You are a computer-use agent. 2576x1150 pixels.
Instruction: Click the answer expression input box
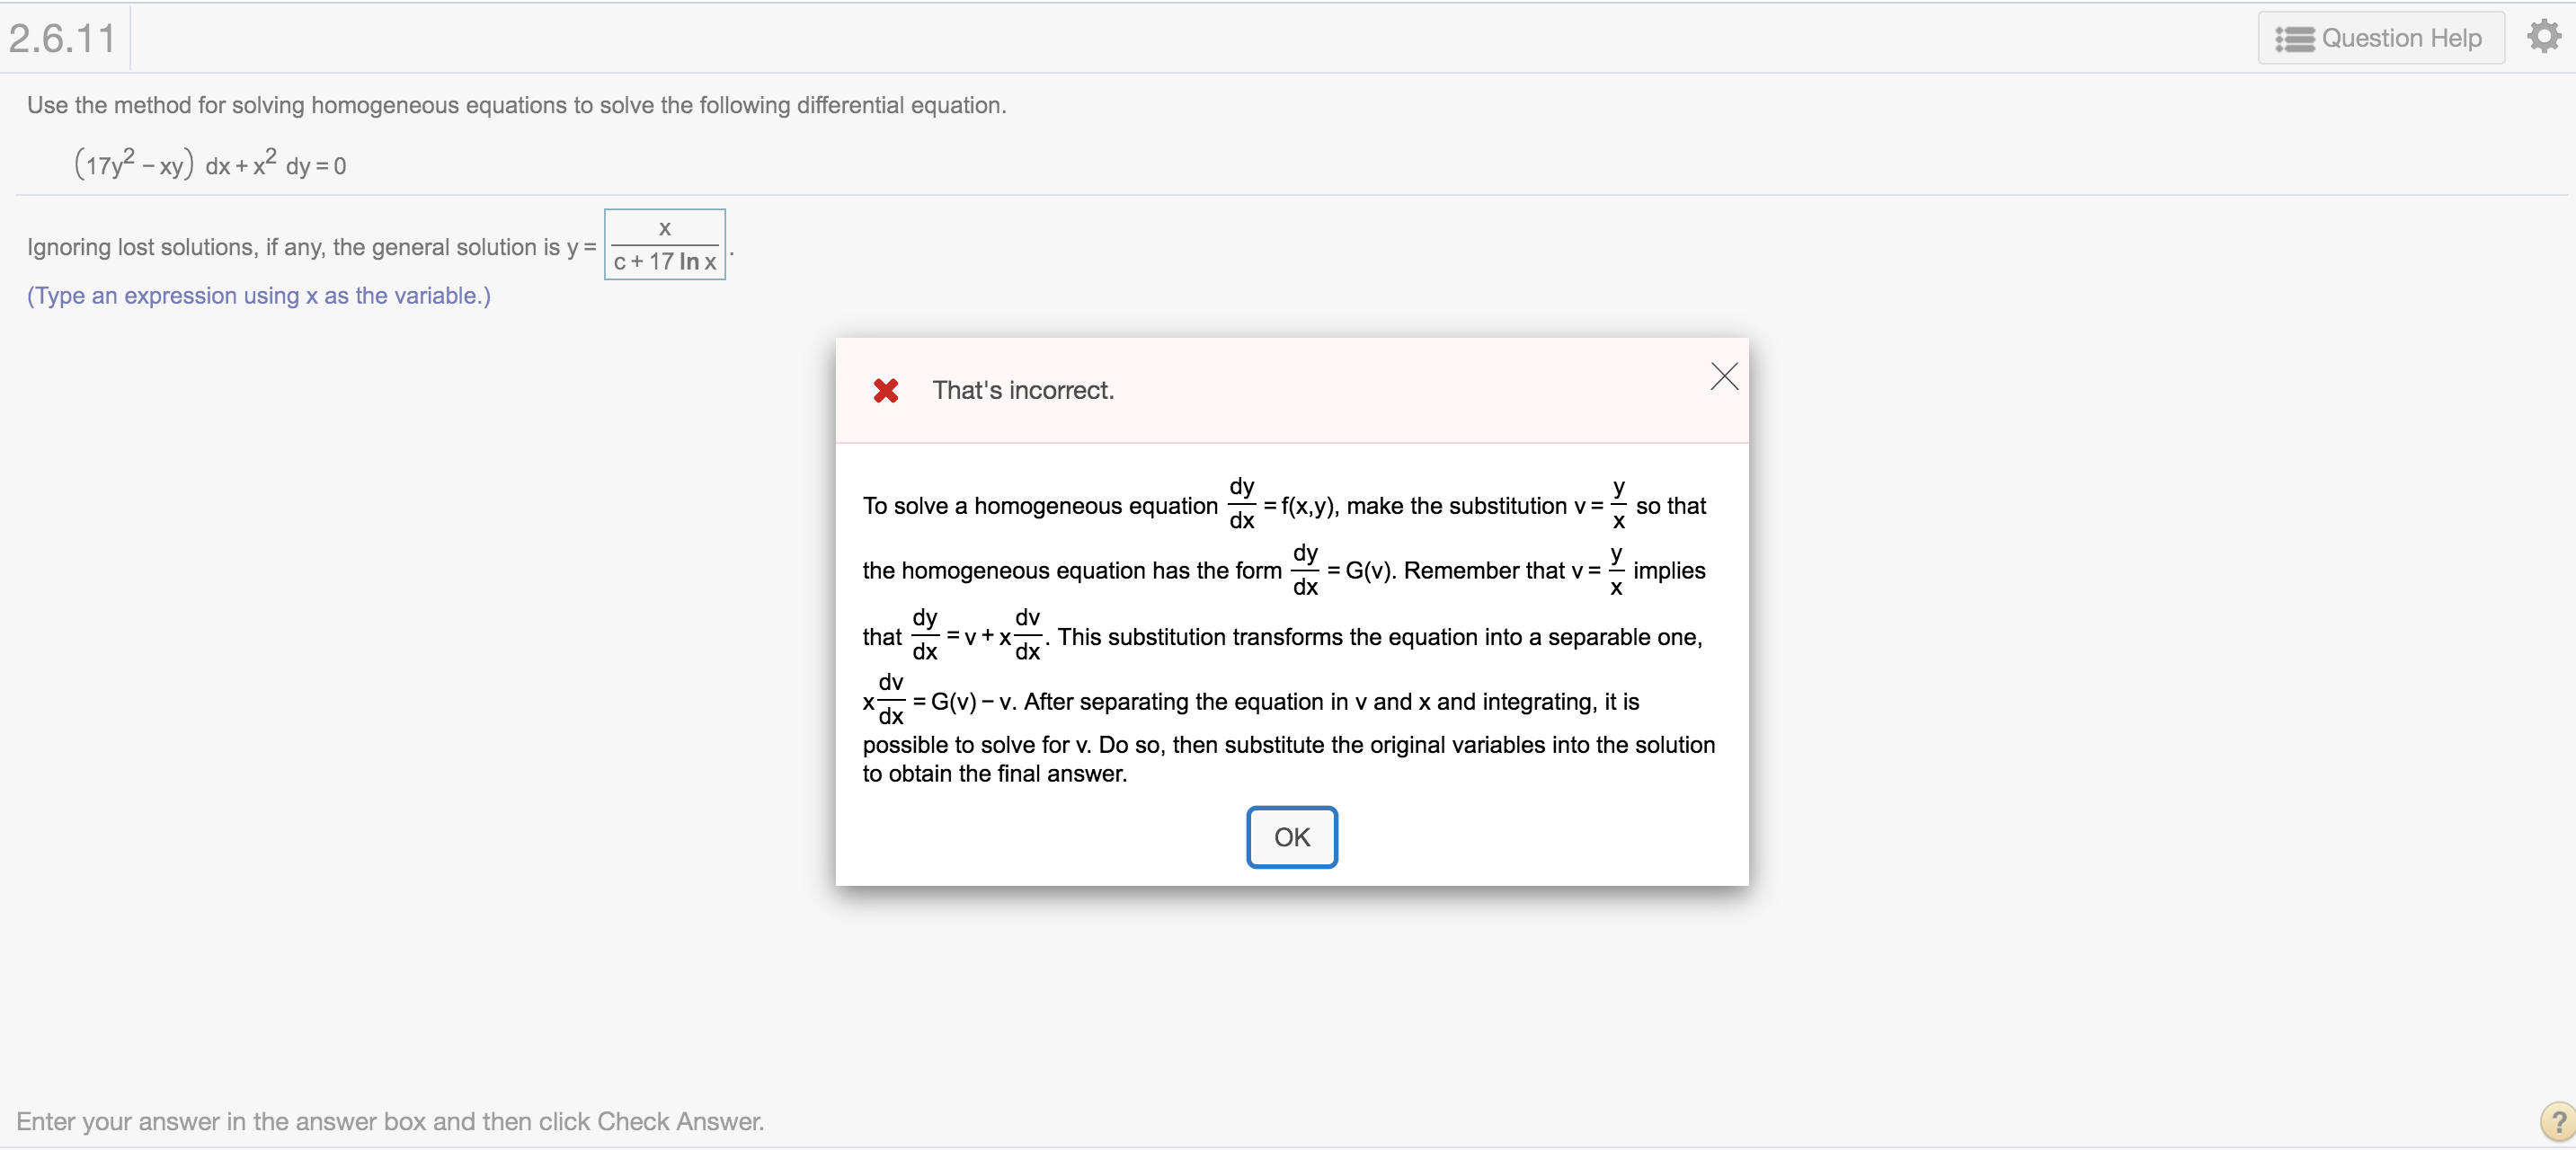click(x=664, y=244)
